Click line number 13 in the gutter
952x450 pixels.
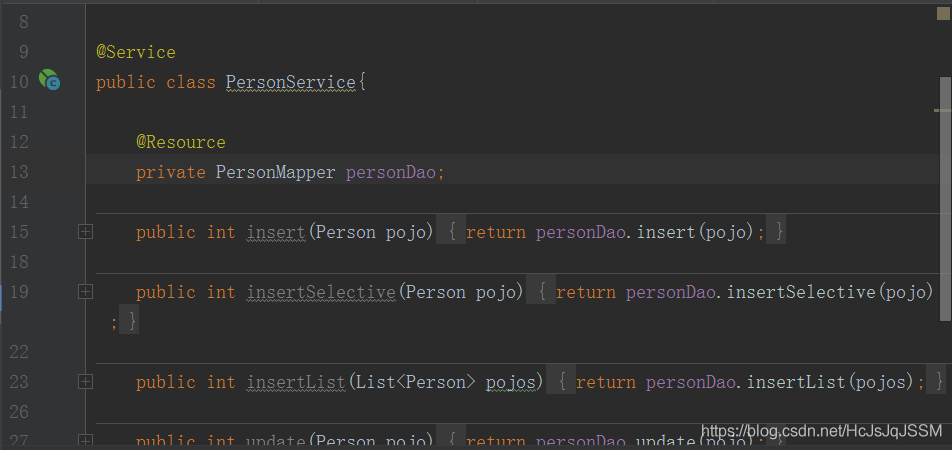coord(19,172)
